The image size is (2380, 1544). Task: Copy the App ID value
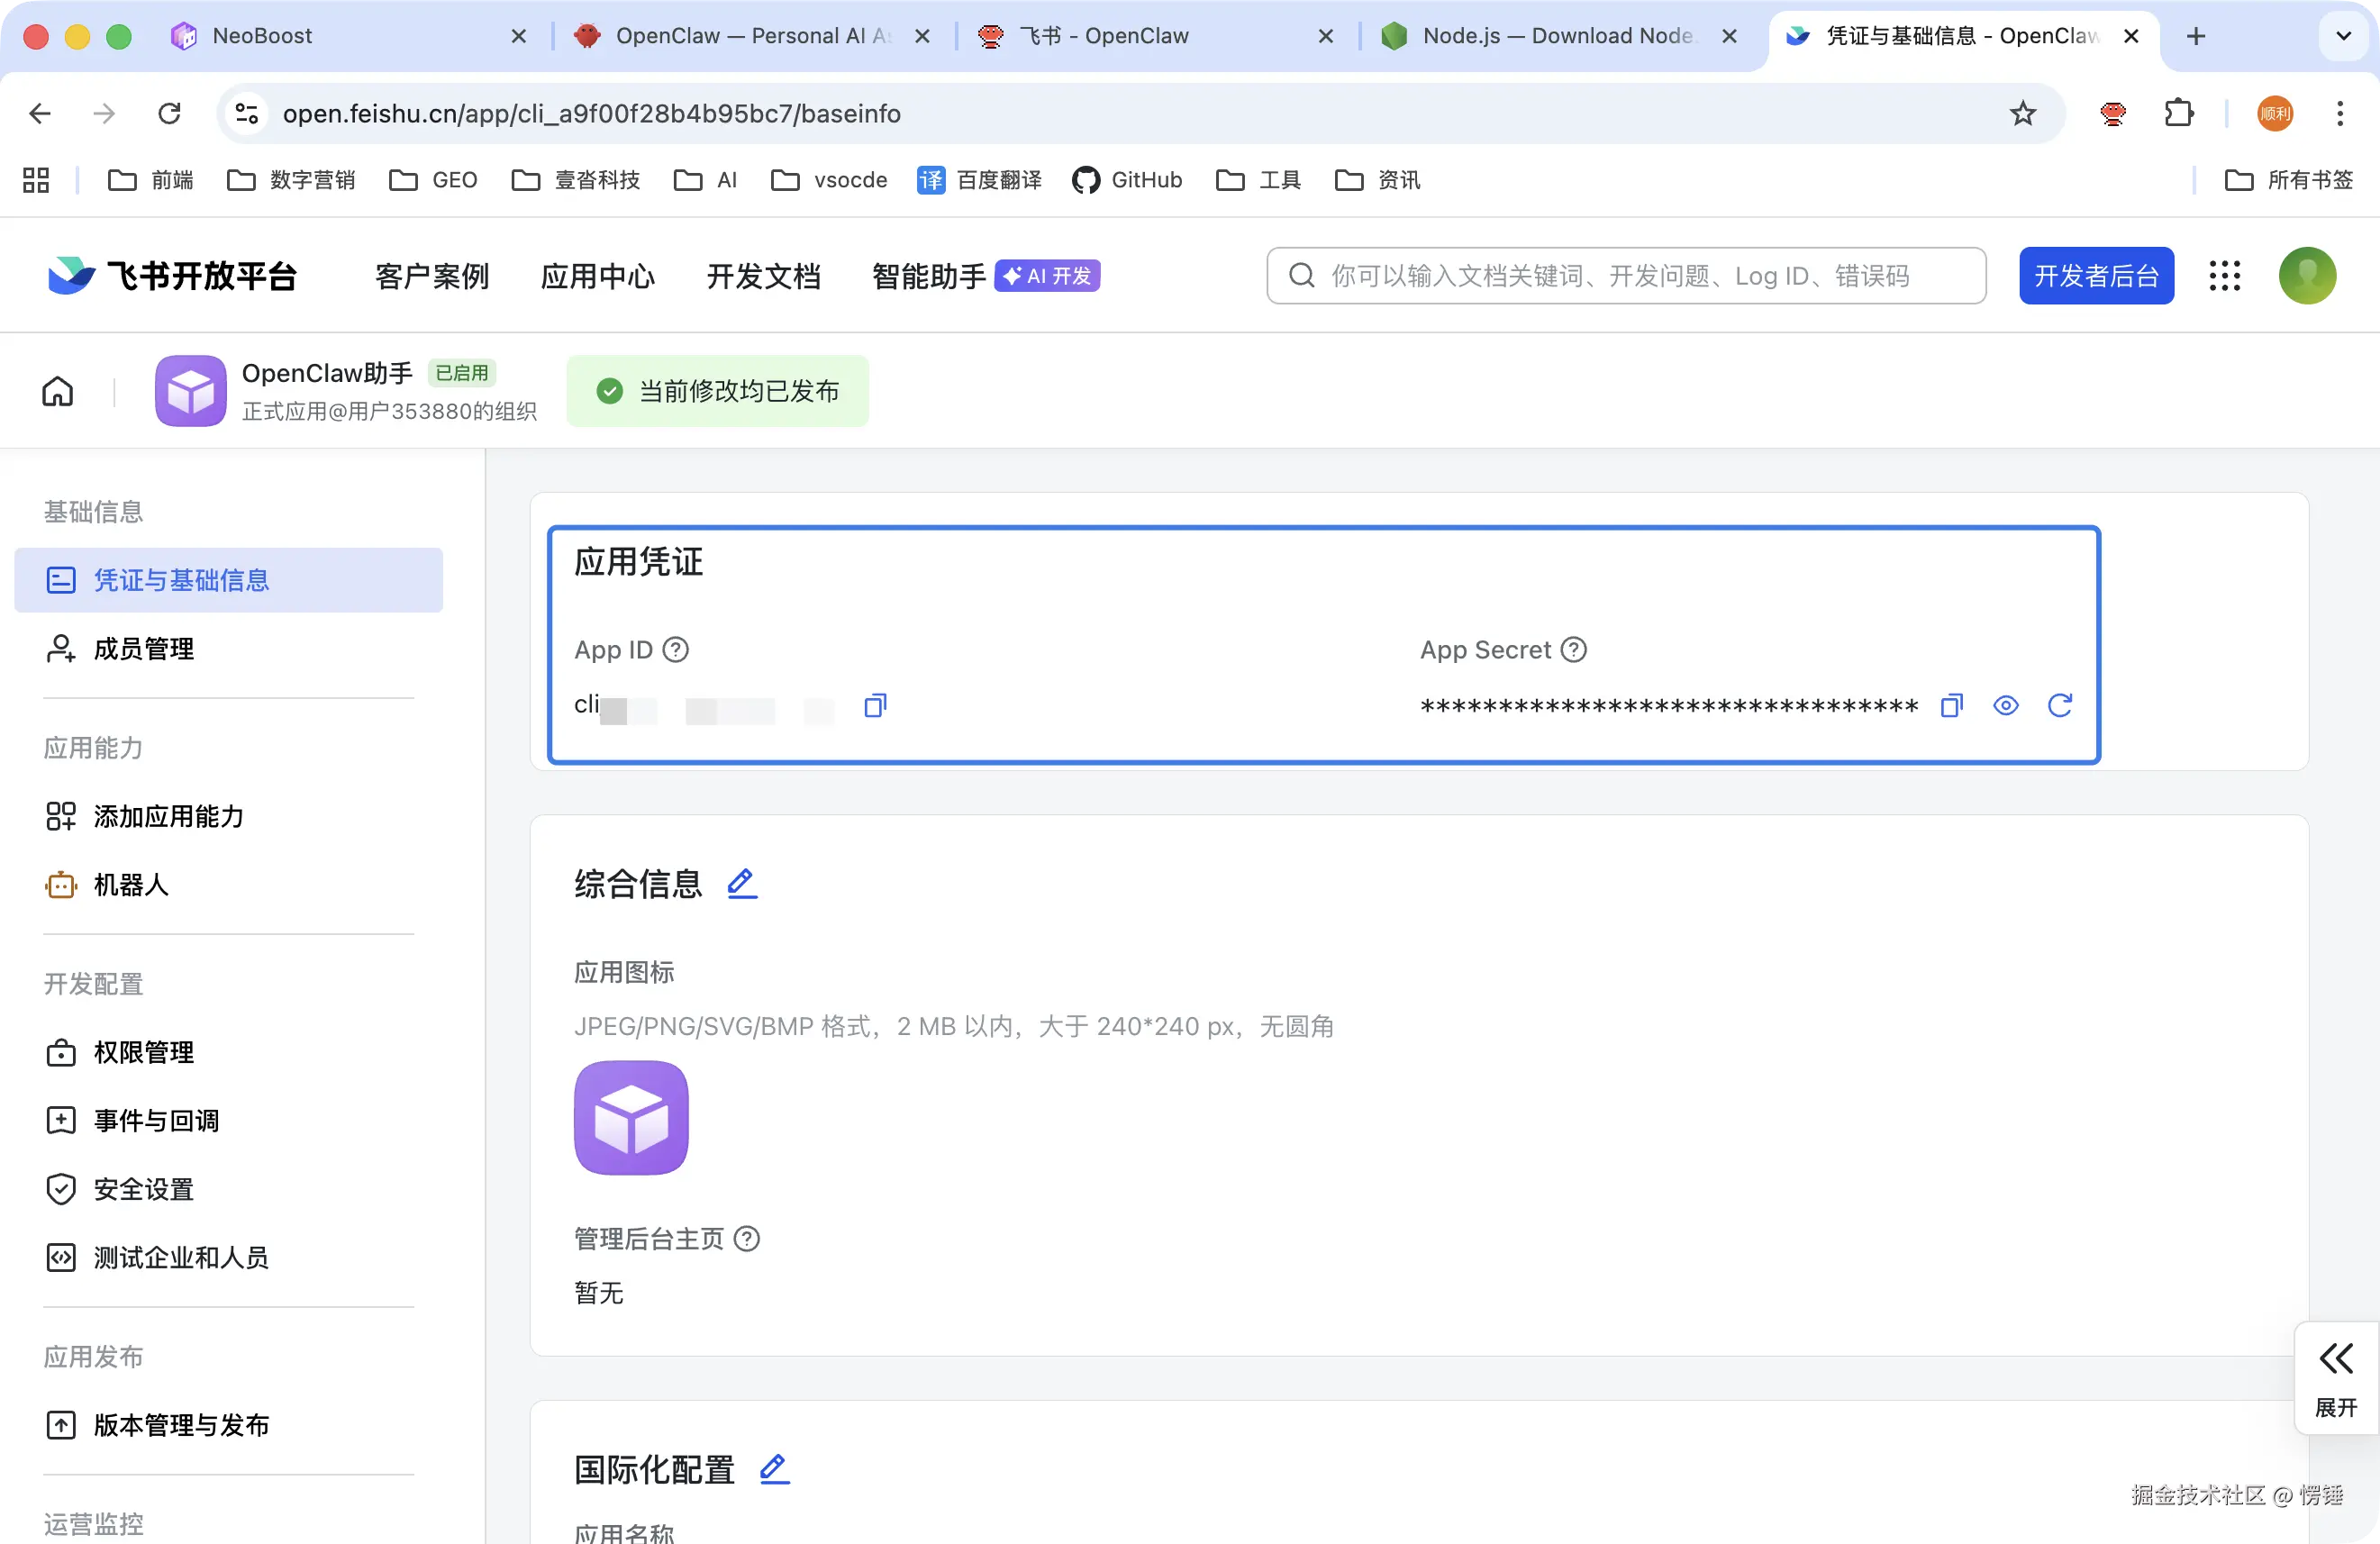pos(875,706)
